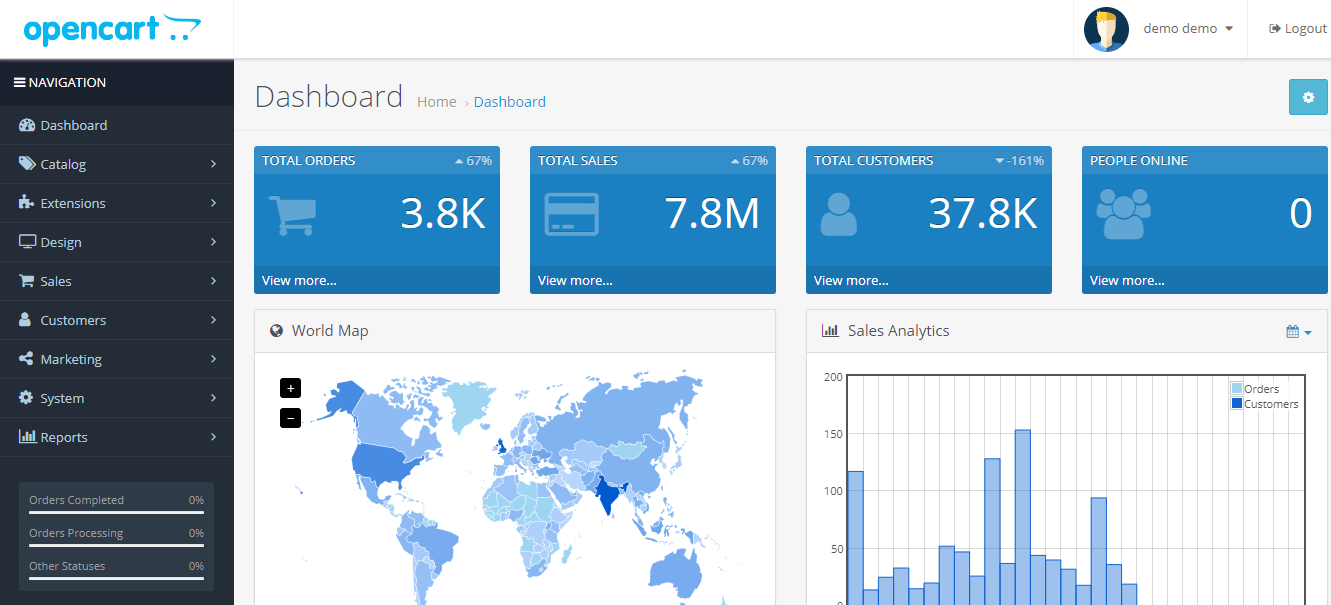Click the demo user avatar picture
Viewport: 1331px width, 605px height.
1106,29
